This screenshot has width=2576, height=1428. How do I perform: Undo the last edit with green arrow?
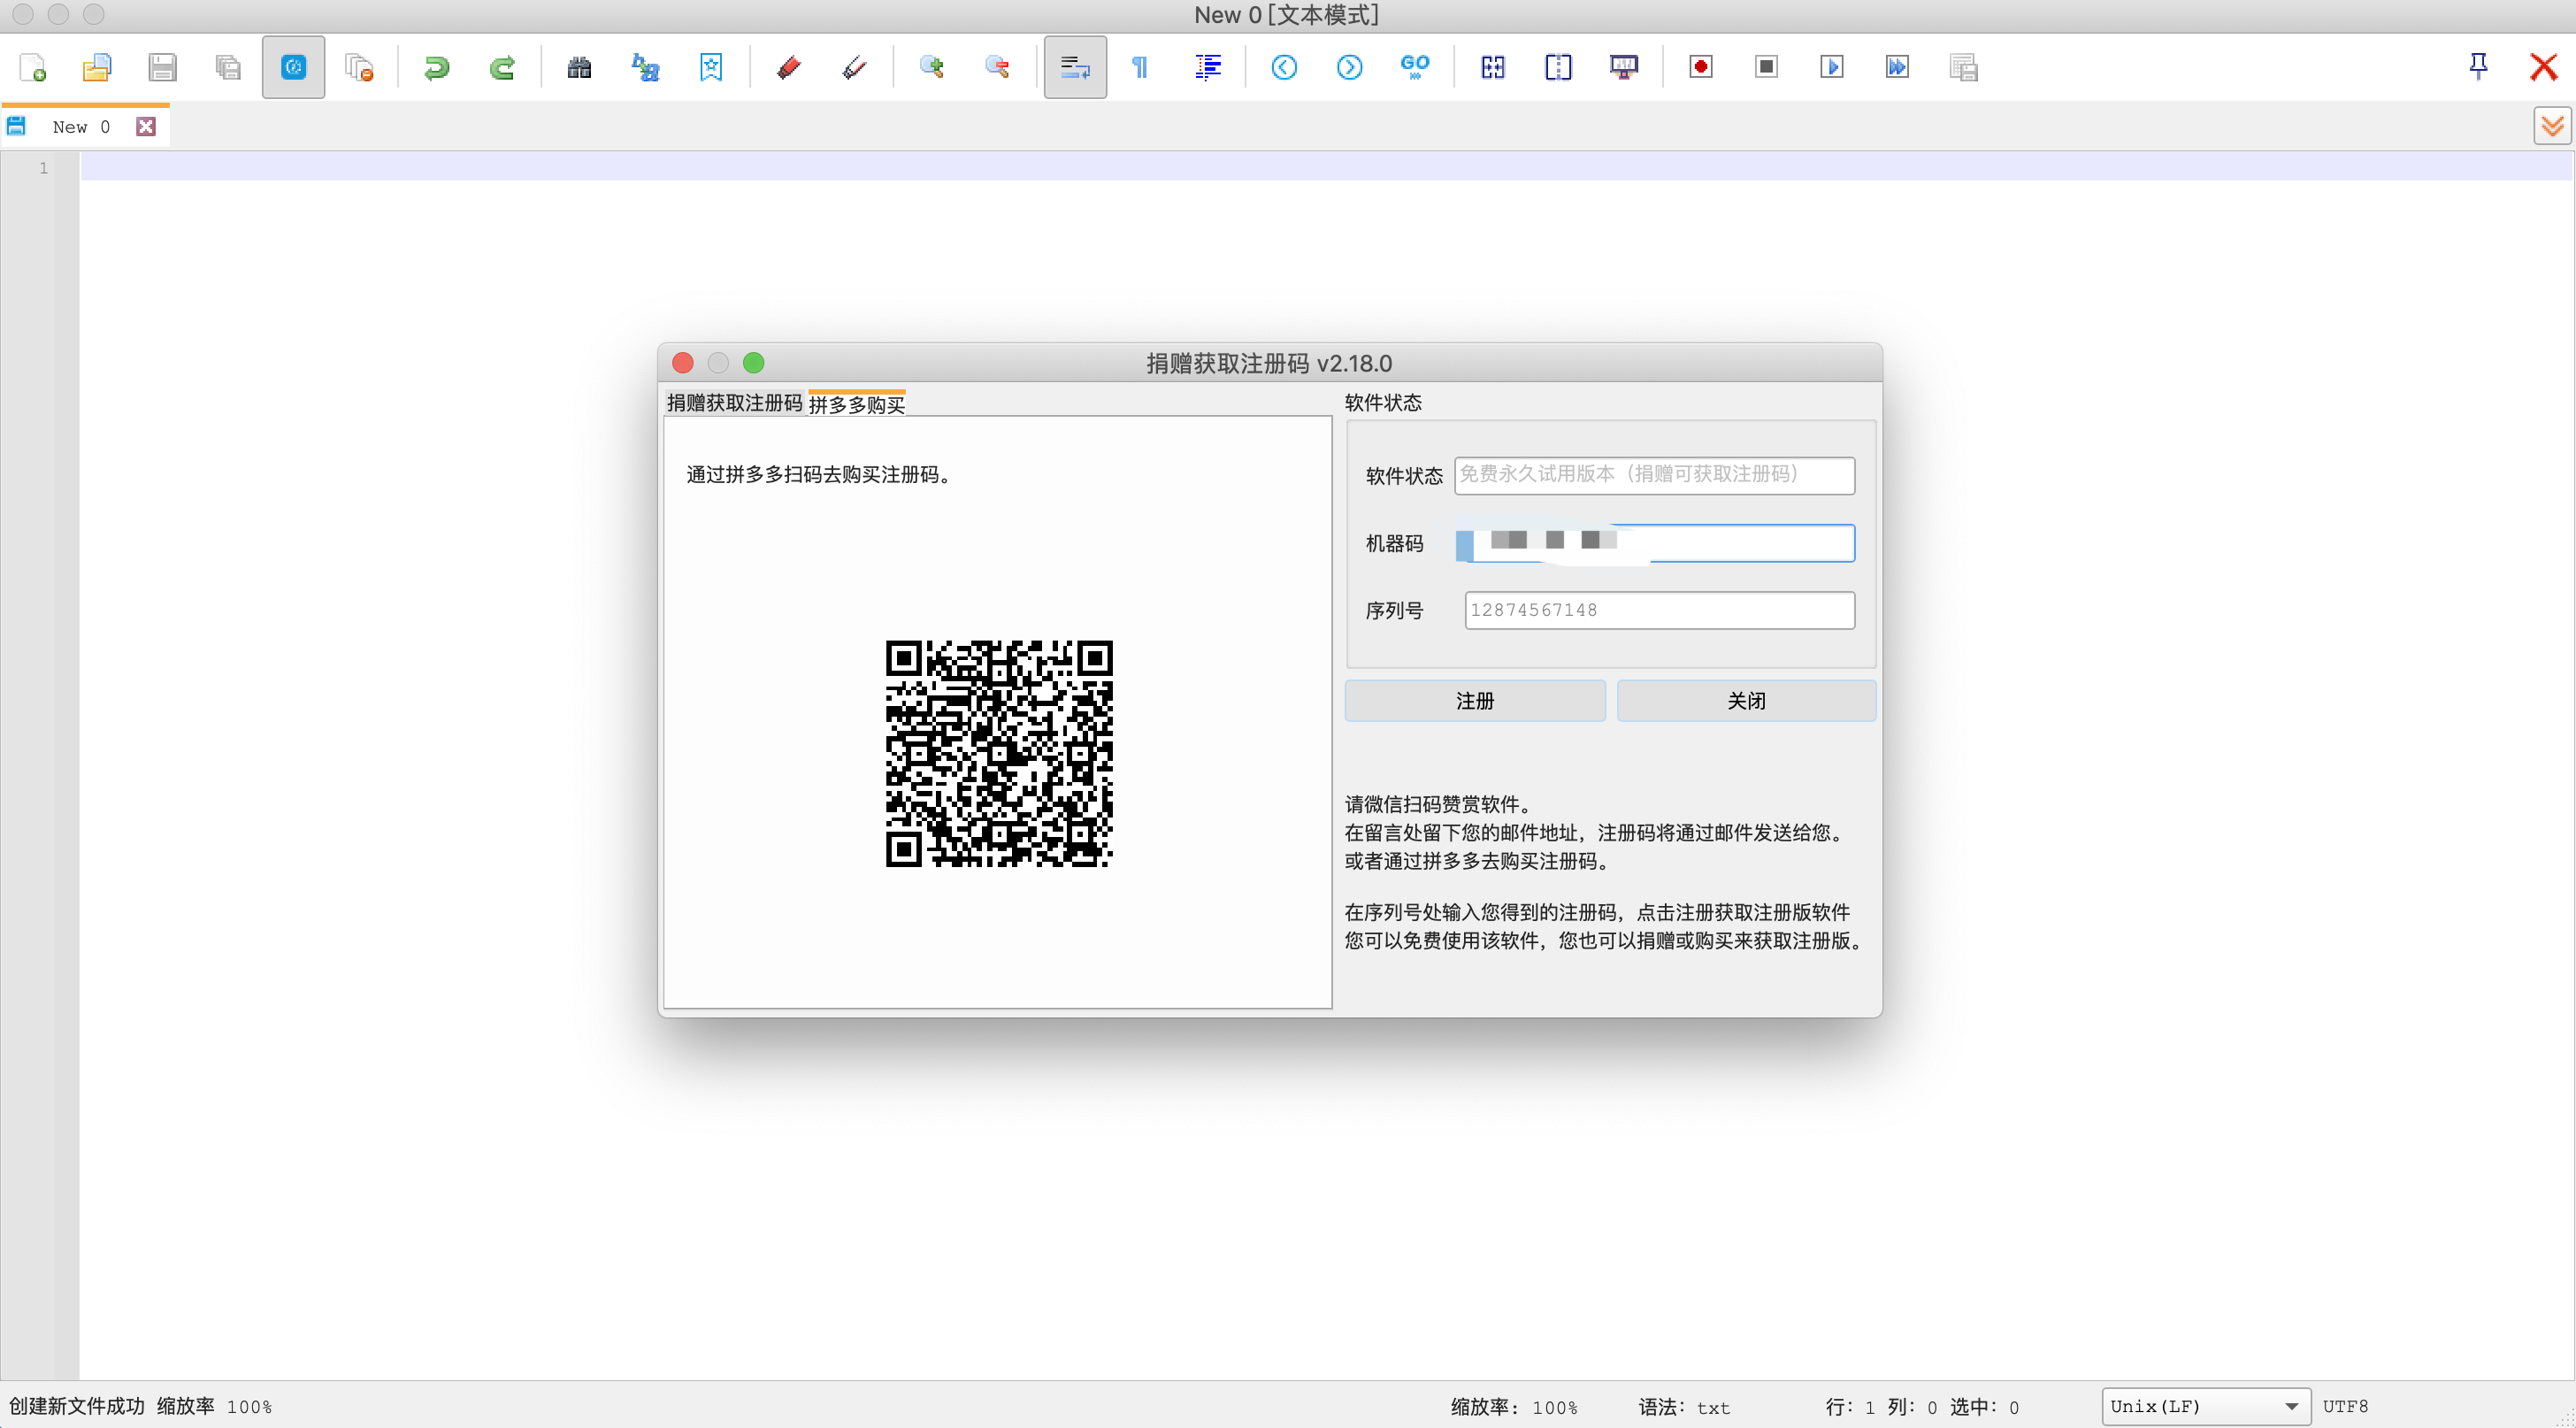(x=436, y=67)
